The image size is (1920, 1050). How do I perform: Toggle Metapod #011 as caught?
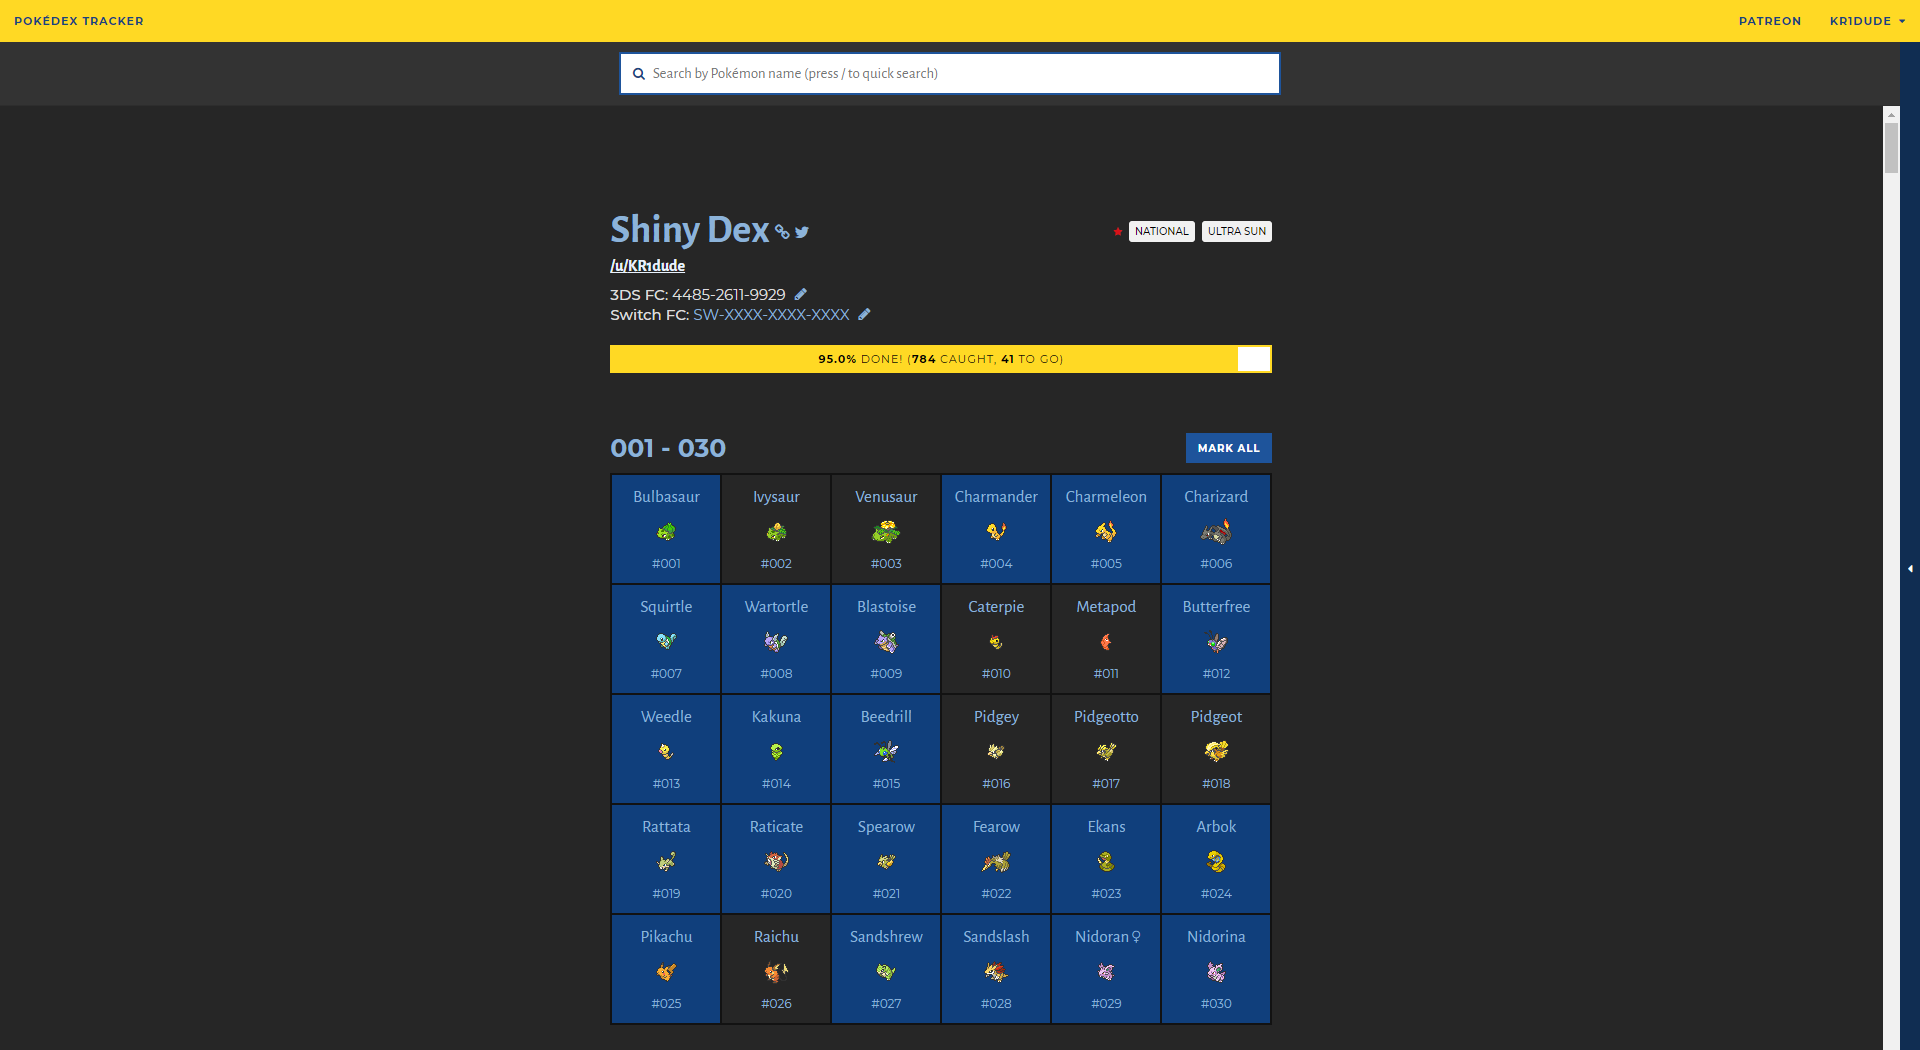point(1106,639)
